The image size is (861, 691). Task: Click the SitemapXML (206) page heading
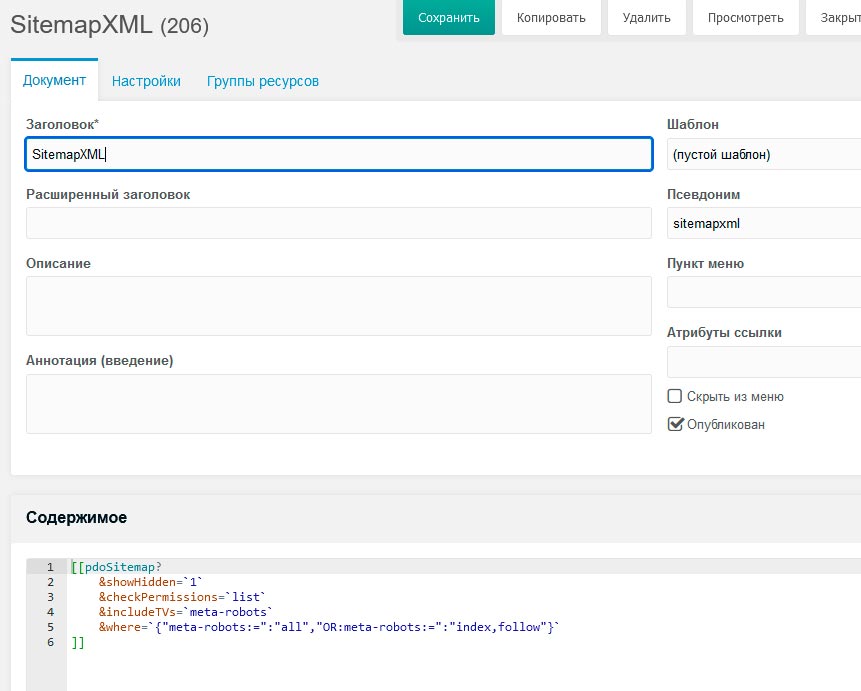(109, 25)
